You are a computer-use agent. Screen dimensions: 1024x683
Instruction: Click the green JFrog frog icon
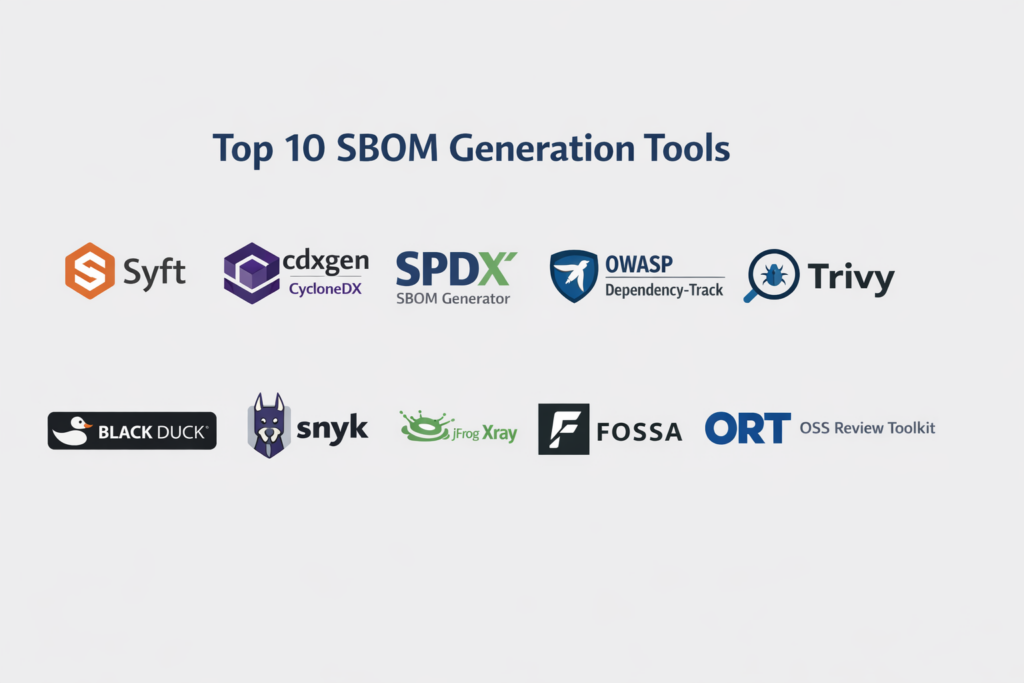(424, 427)
